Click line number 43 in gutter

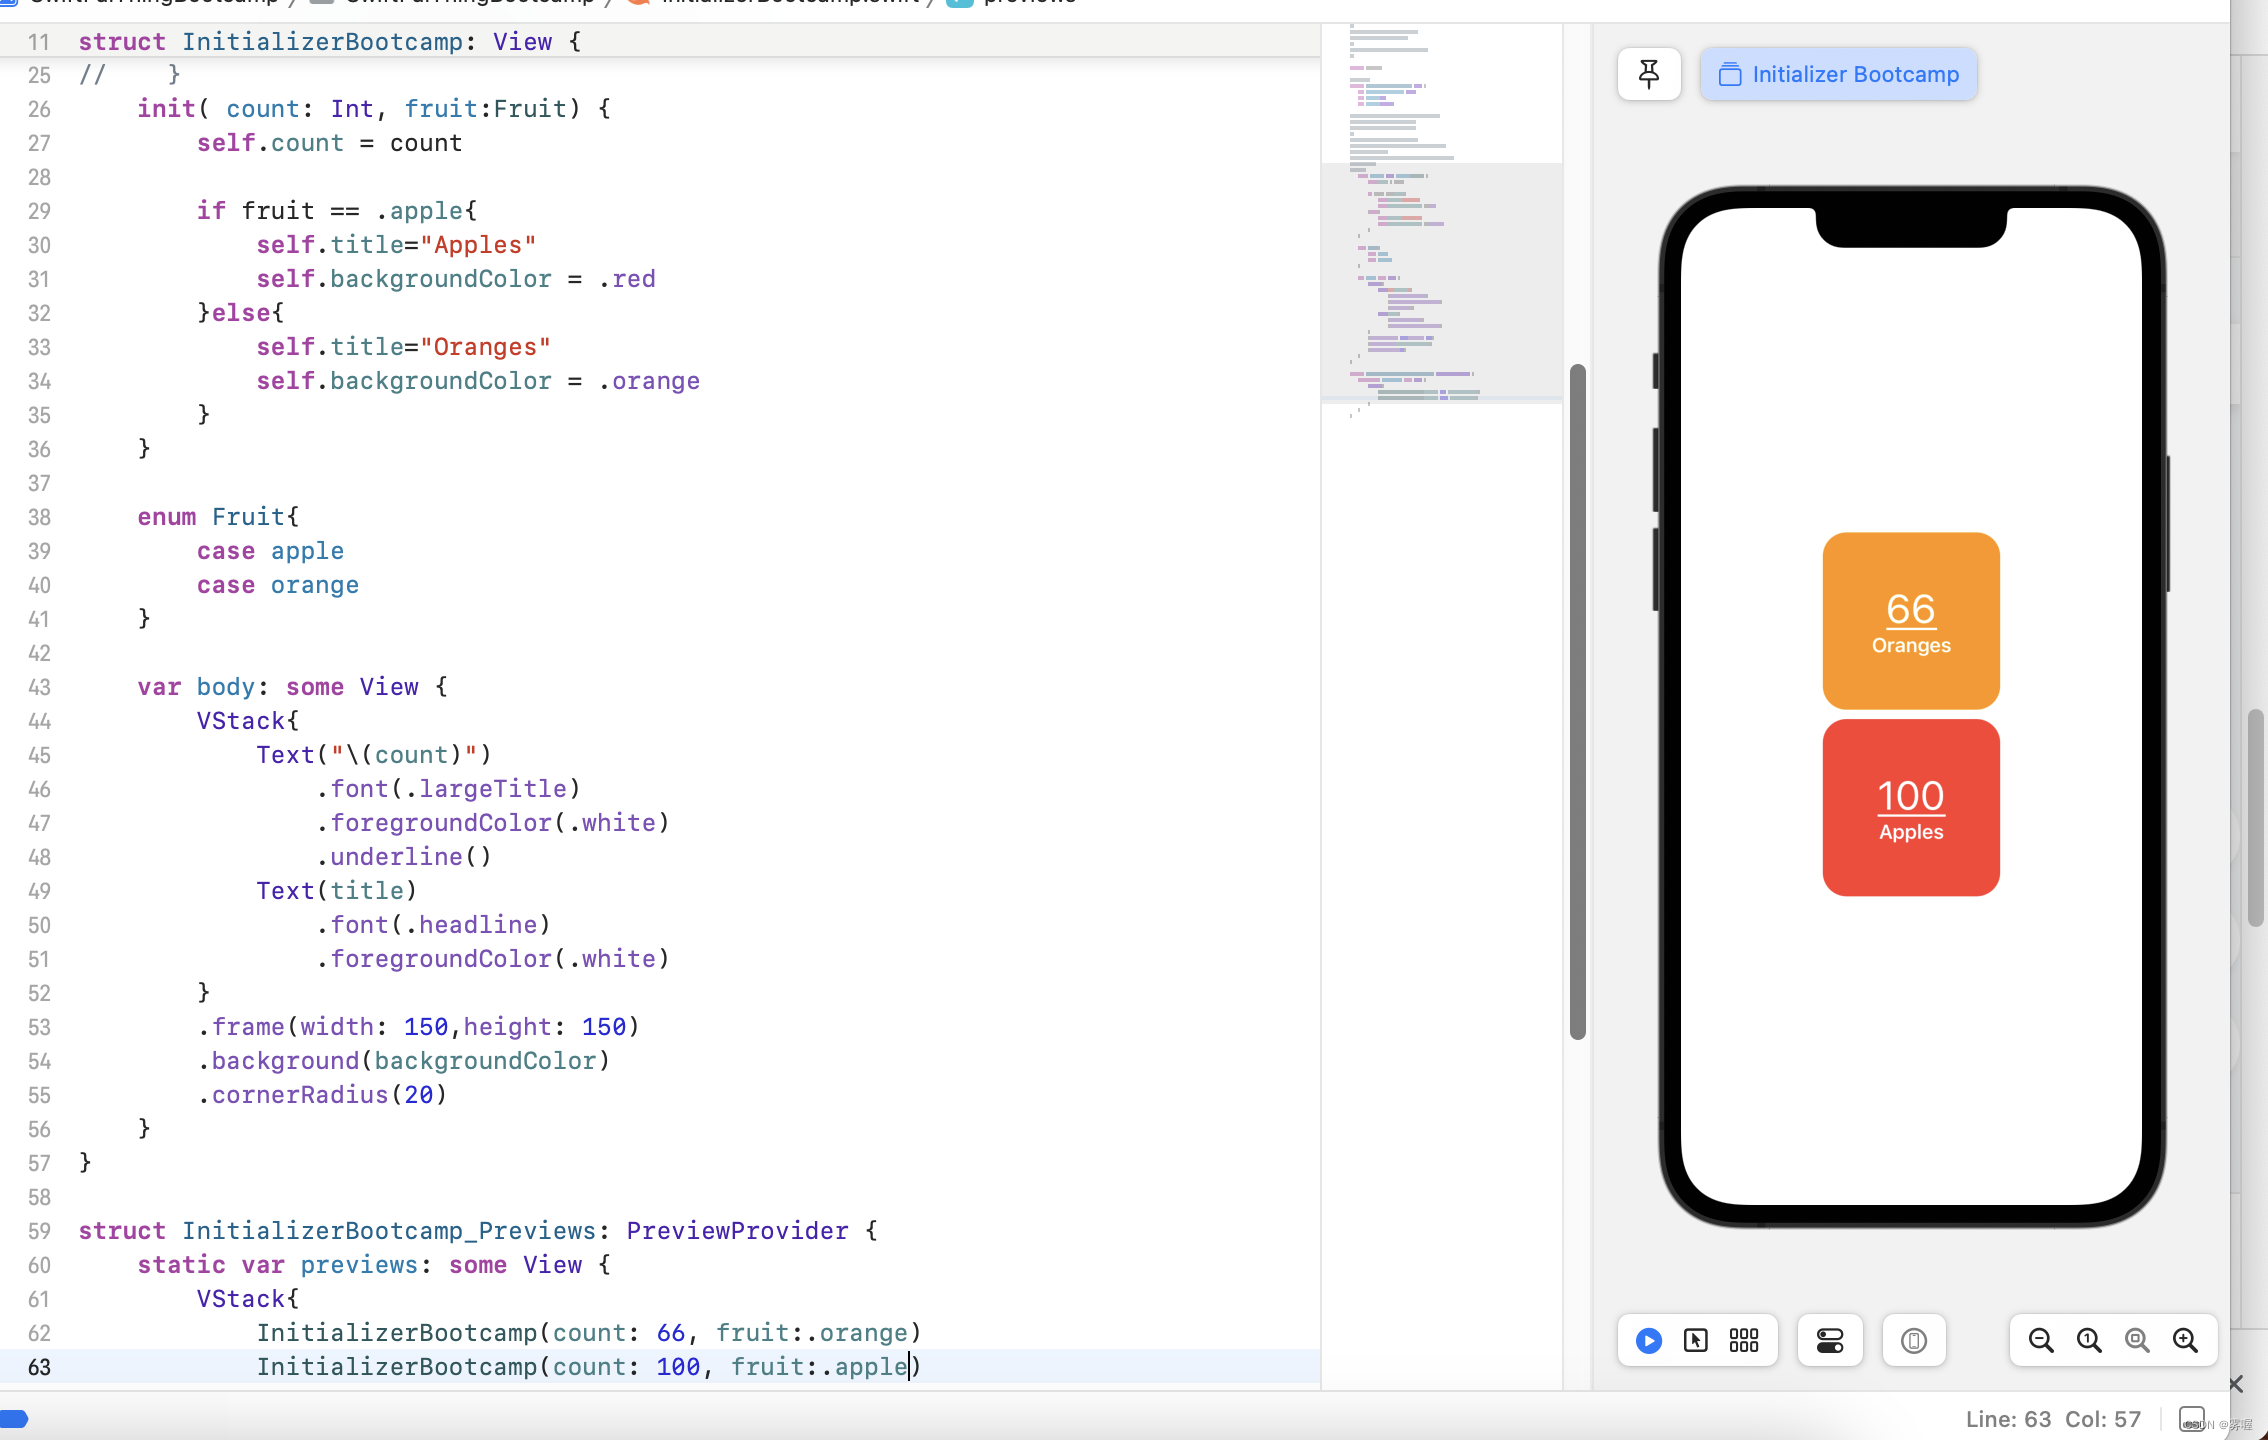click(39, 687)
